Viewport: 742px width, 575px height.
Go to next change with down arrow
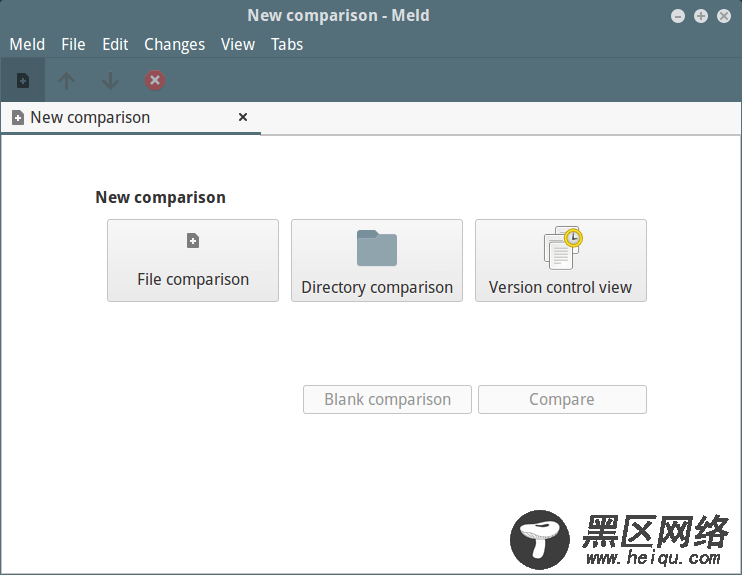point(110,80)
